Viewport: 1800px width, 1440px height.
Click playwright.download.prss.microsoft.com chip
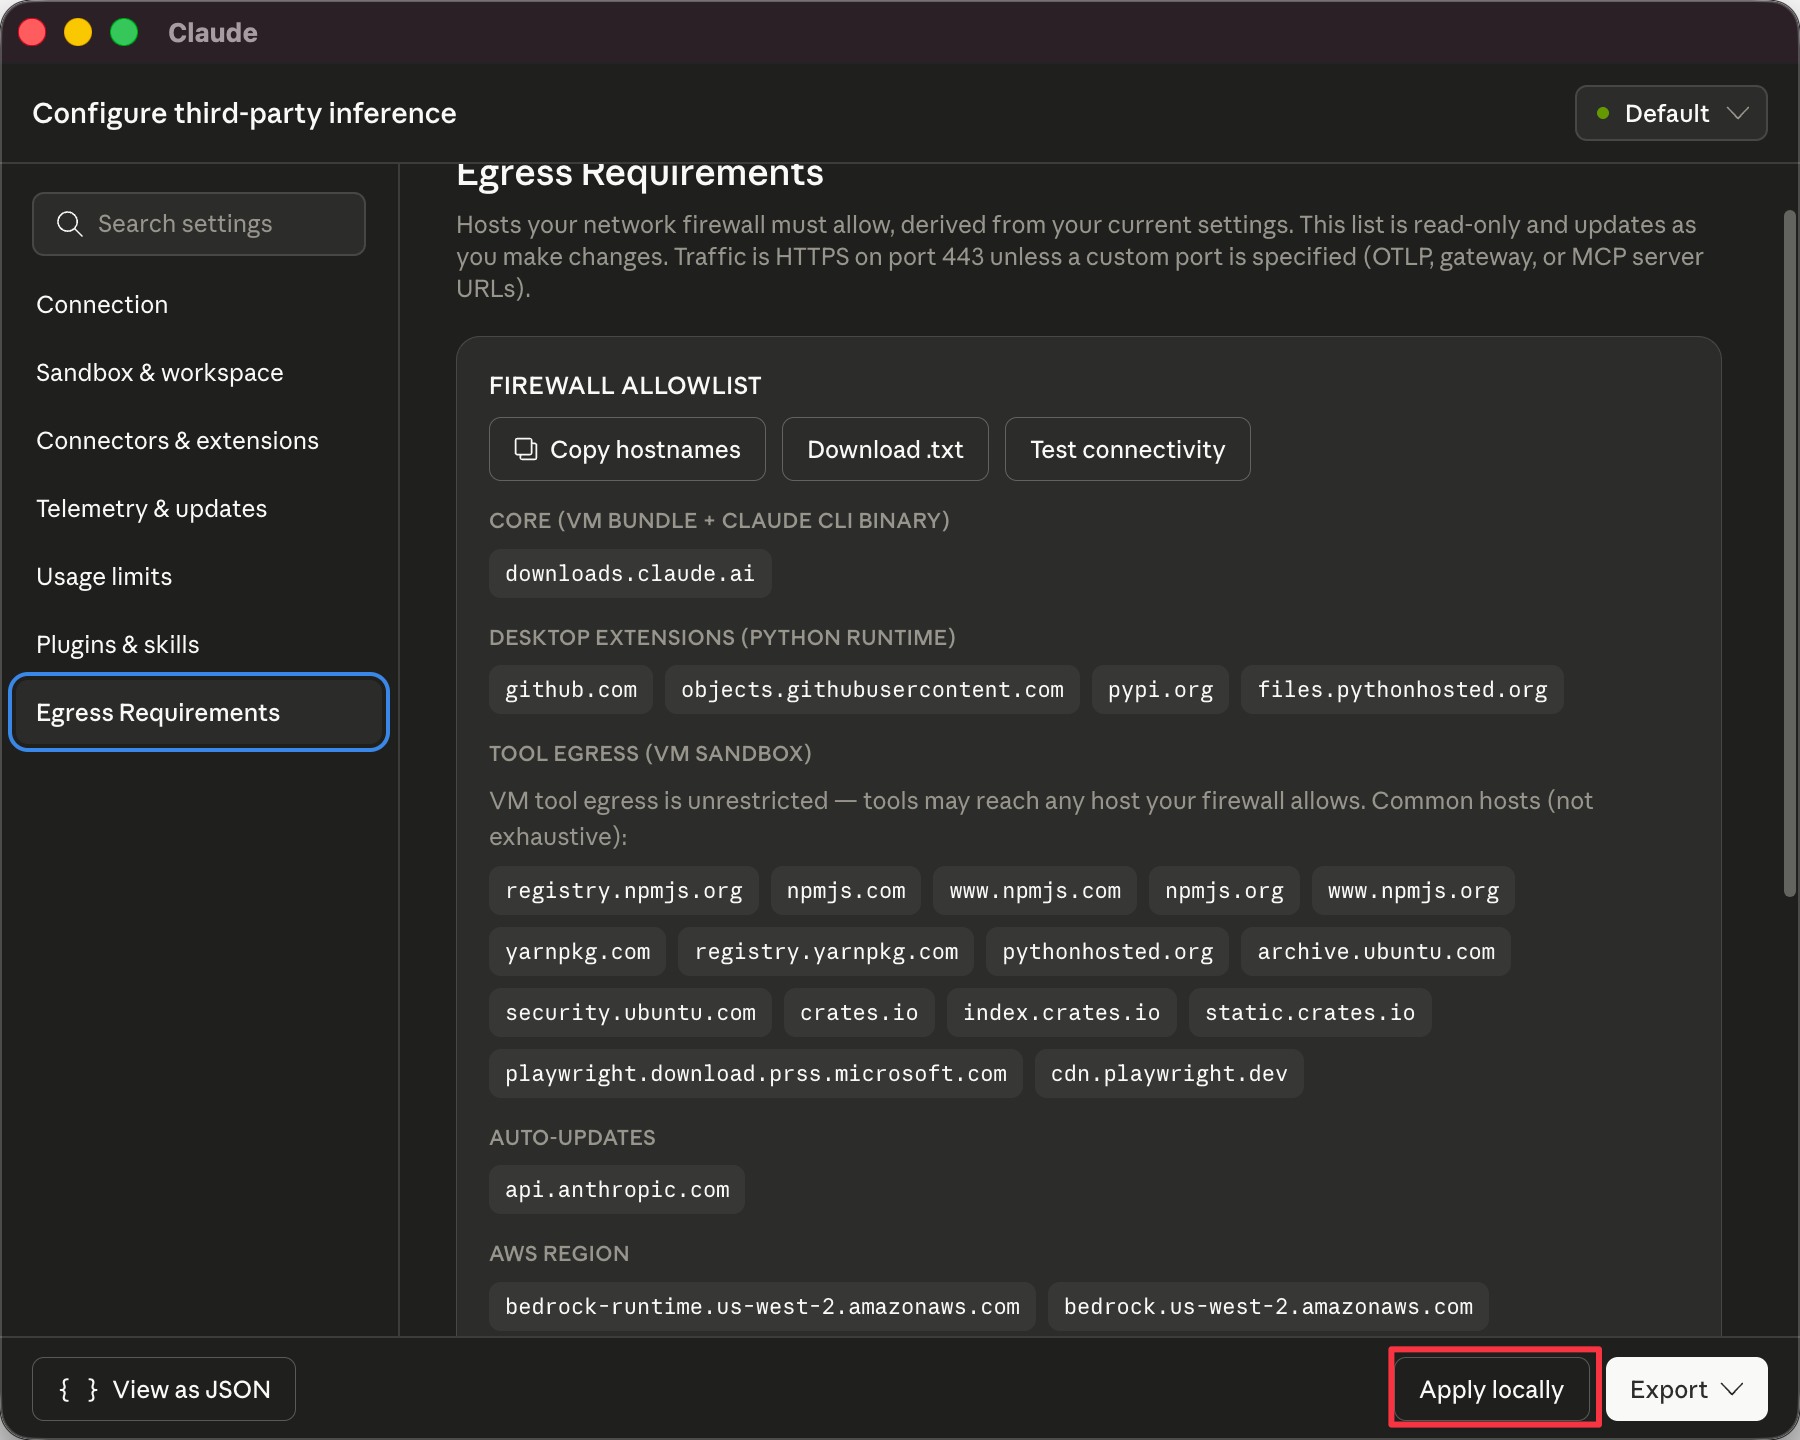pyautogui.click(x=756, y=1073)
